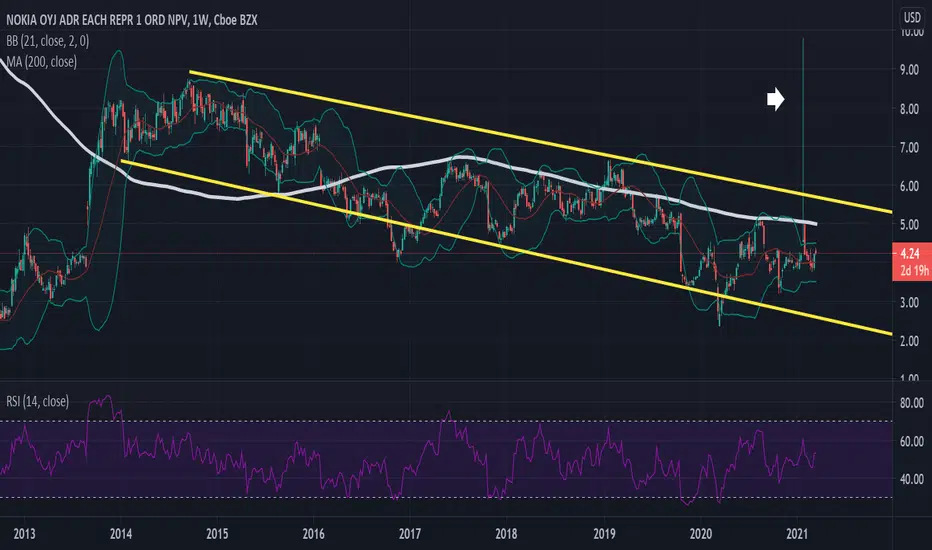Click the 3.00 price axis label
This screenshot has height=550, width=932.
click(x=909, y=302)
